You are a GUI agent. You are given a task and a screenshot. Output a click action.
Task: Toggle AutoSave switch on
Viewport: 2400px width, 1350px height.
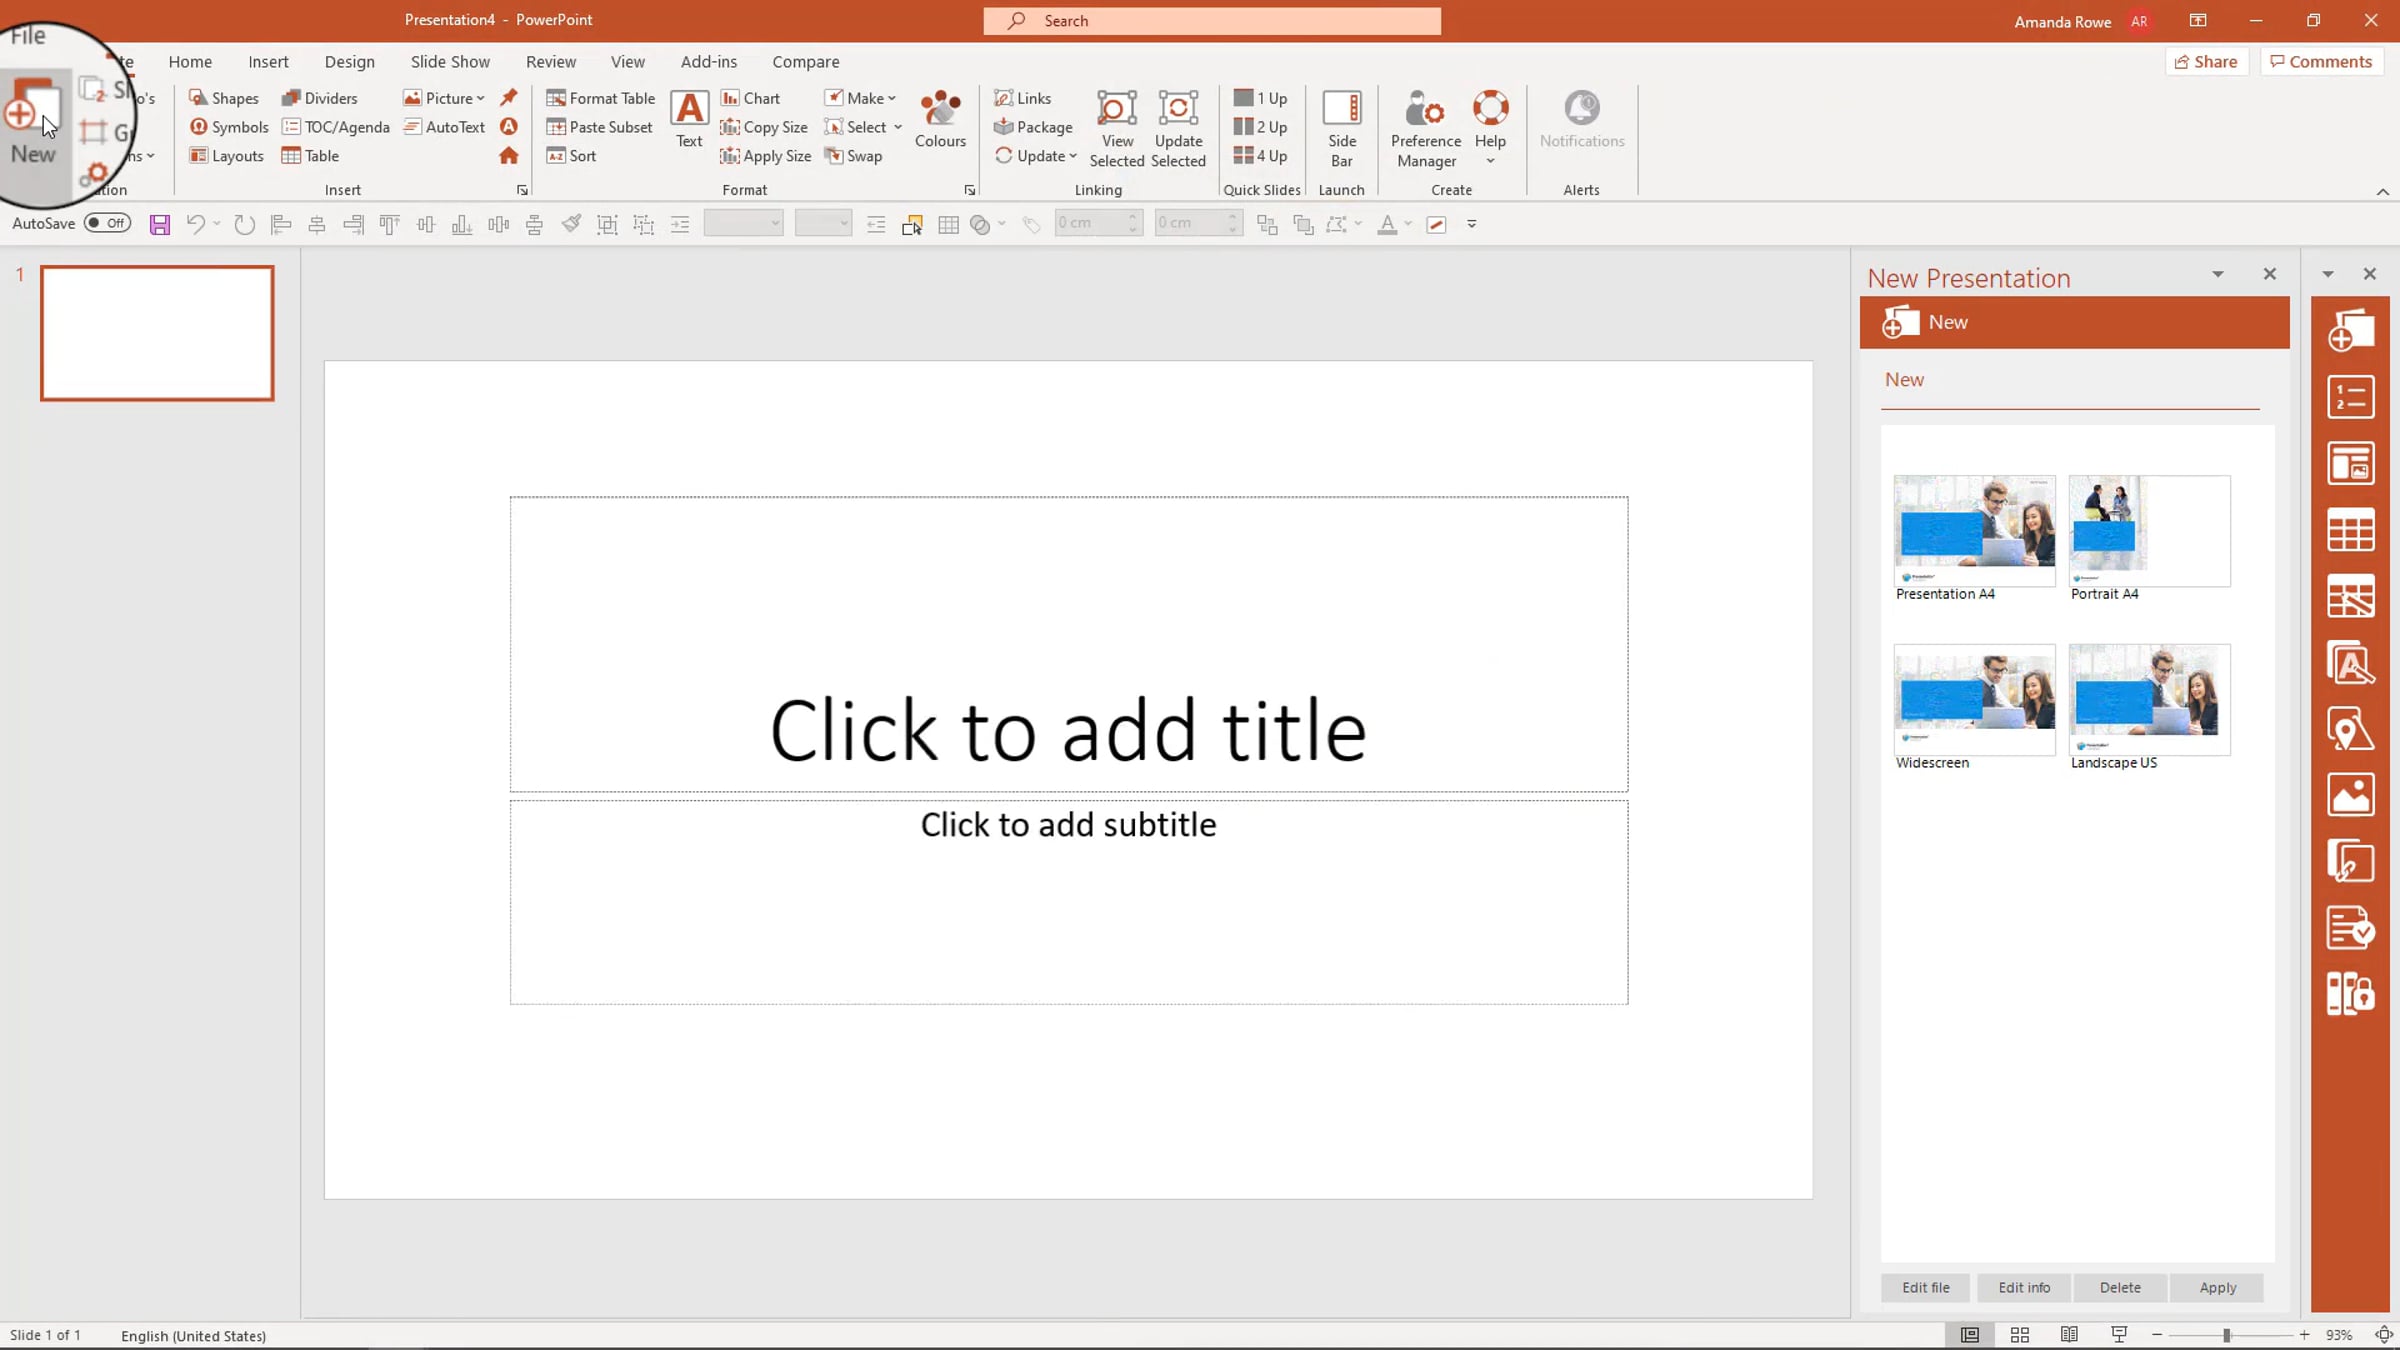tap(107, 223)
